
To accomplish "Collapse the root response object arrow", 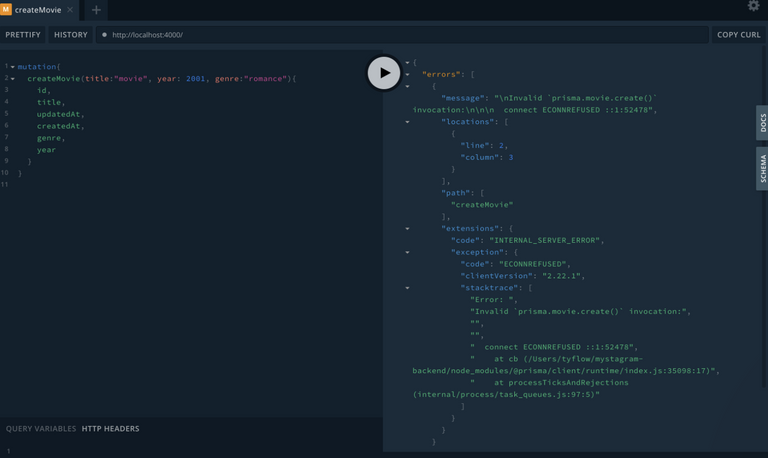I will click(x=407, y=63).
